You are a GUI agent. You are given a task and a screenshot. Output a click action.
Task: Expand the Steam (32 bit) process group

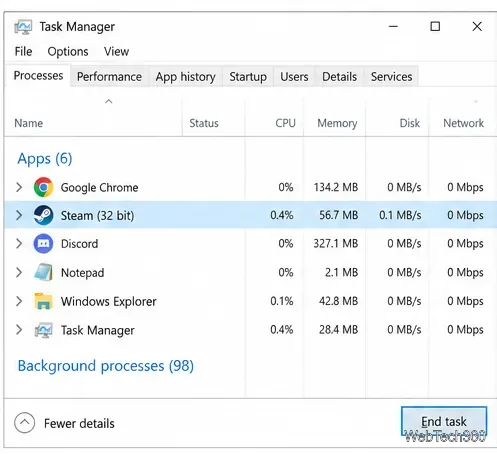[x=19, y=215]
